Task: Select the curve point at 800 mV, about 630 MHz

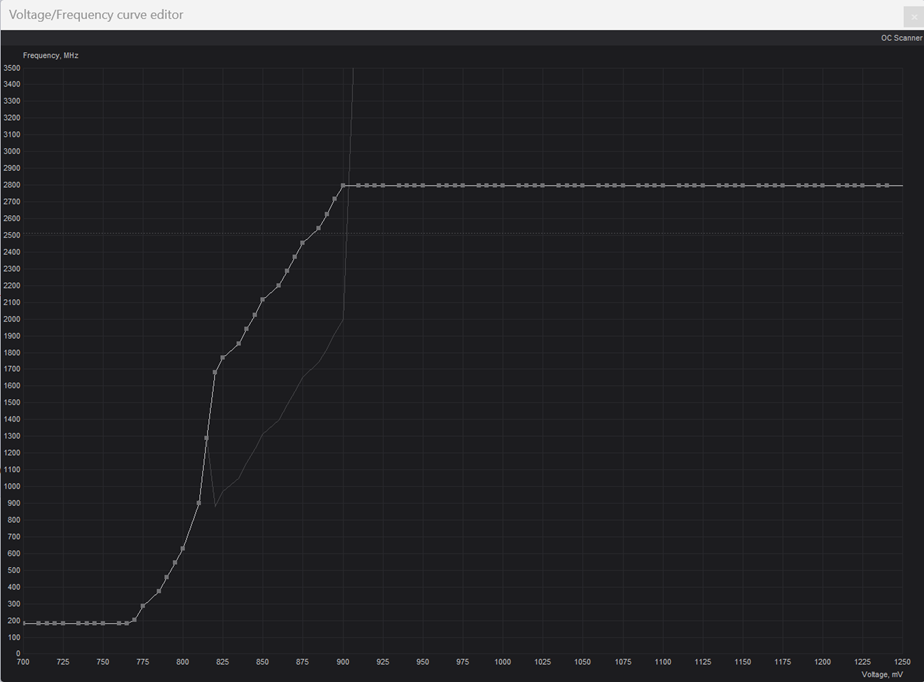Action: [x=183, y=548]
